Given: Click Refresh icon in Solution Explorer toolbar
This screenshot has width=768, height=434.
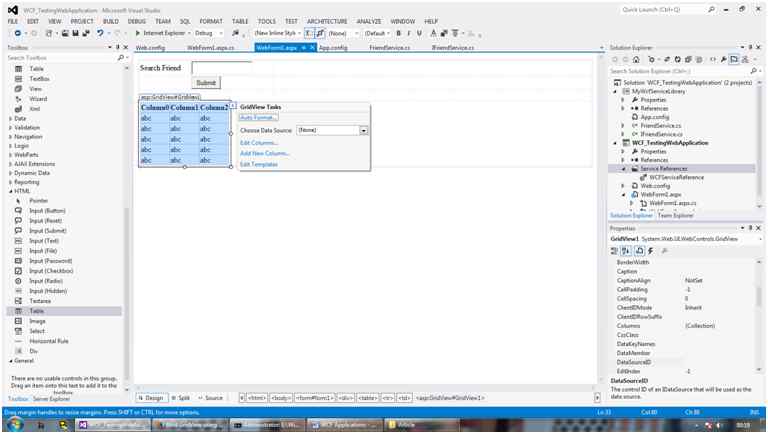Looking at the screenshot, I should (677, 59).
